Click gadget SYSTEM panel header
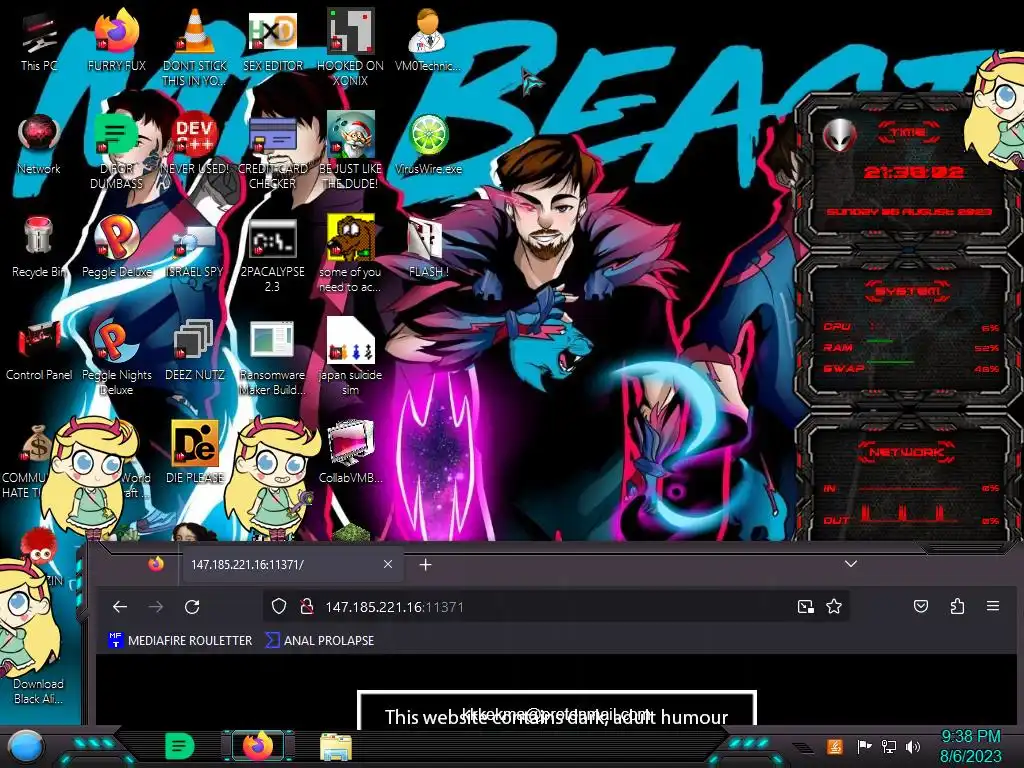This screenshot has width=1024, height=768. click(908, 291)
